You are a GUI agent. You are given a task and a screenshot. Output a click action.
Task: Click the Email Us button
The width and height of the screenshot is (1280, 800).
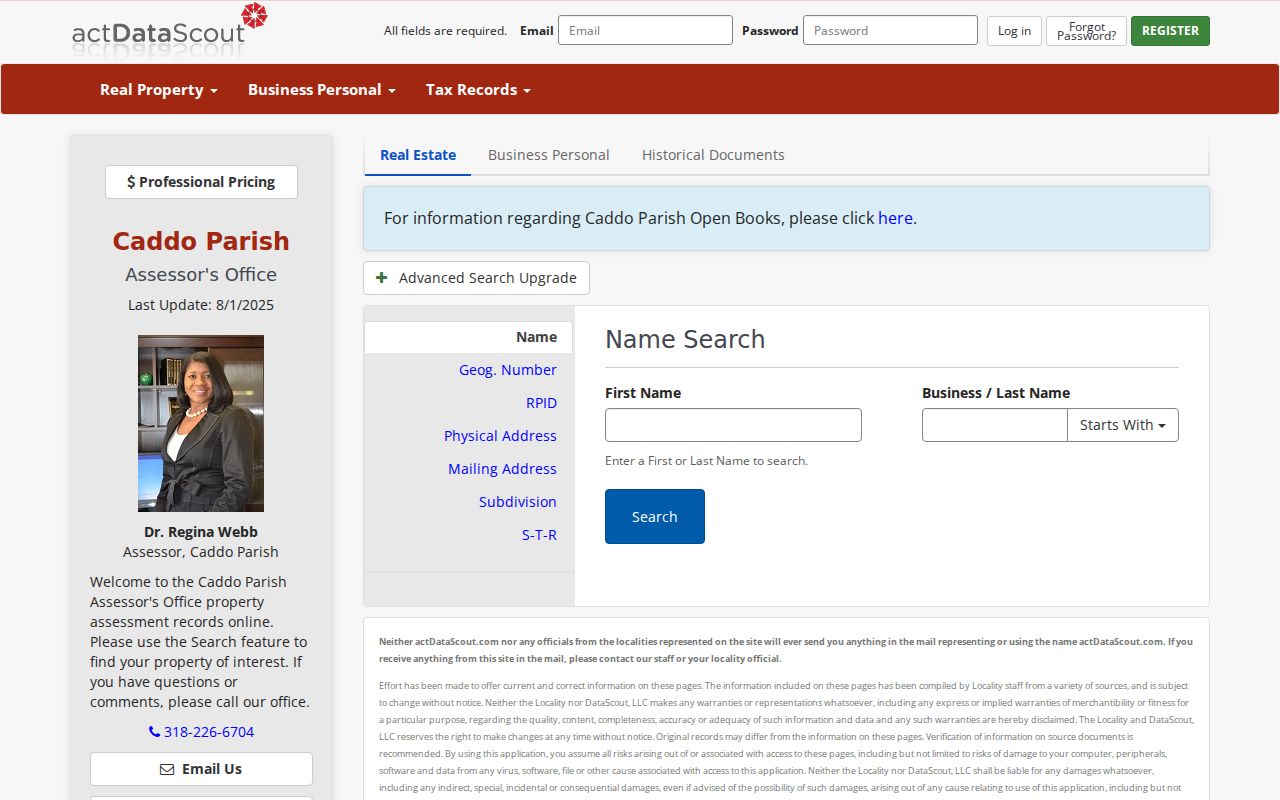[x=201, y=769]
